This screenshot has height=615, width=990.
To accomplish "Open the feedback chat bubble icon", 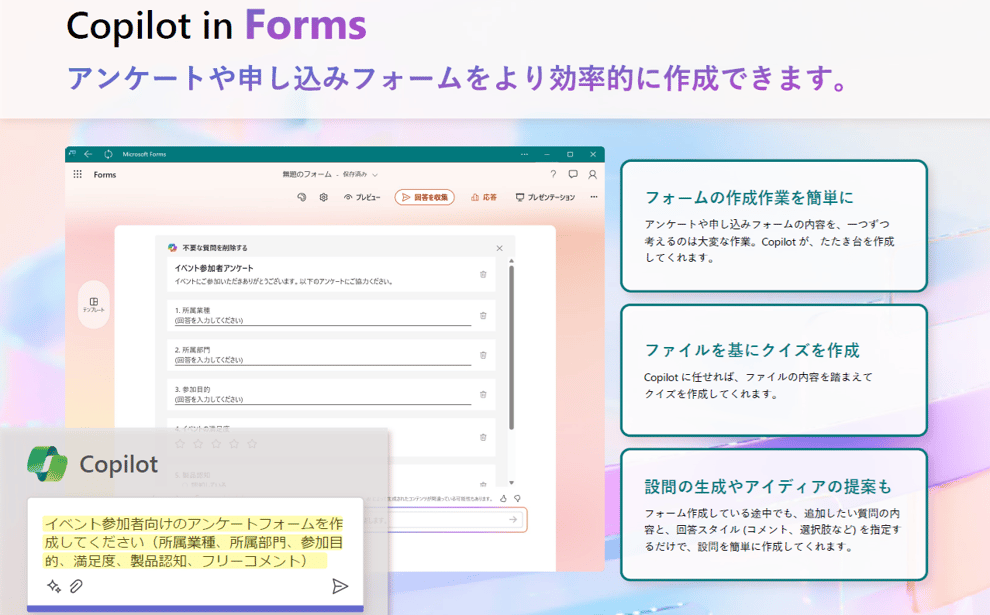I will pyautogui.click(x=573, y=174).
